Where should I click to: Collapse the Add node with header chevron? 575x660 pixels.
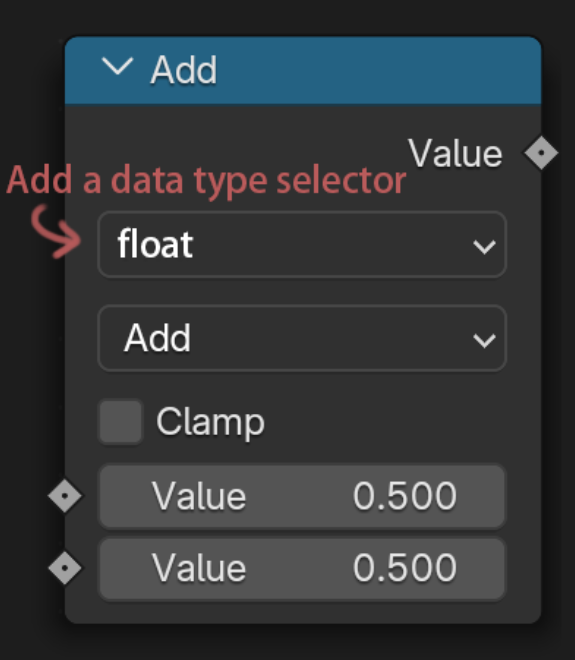(117, 67)
